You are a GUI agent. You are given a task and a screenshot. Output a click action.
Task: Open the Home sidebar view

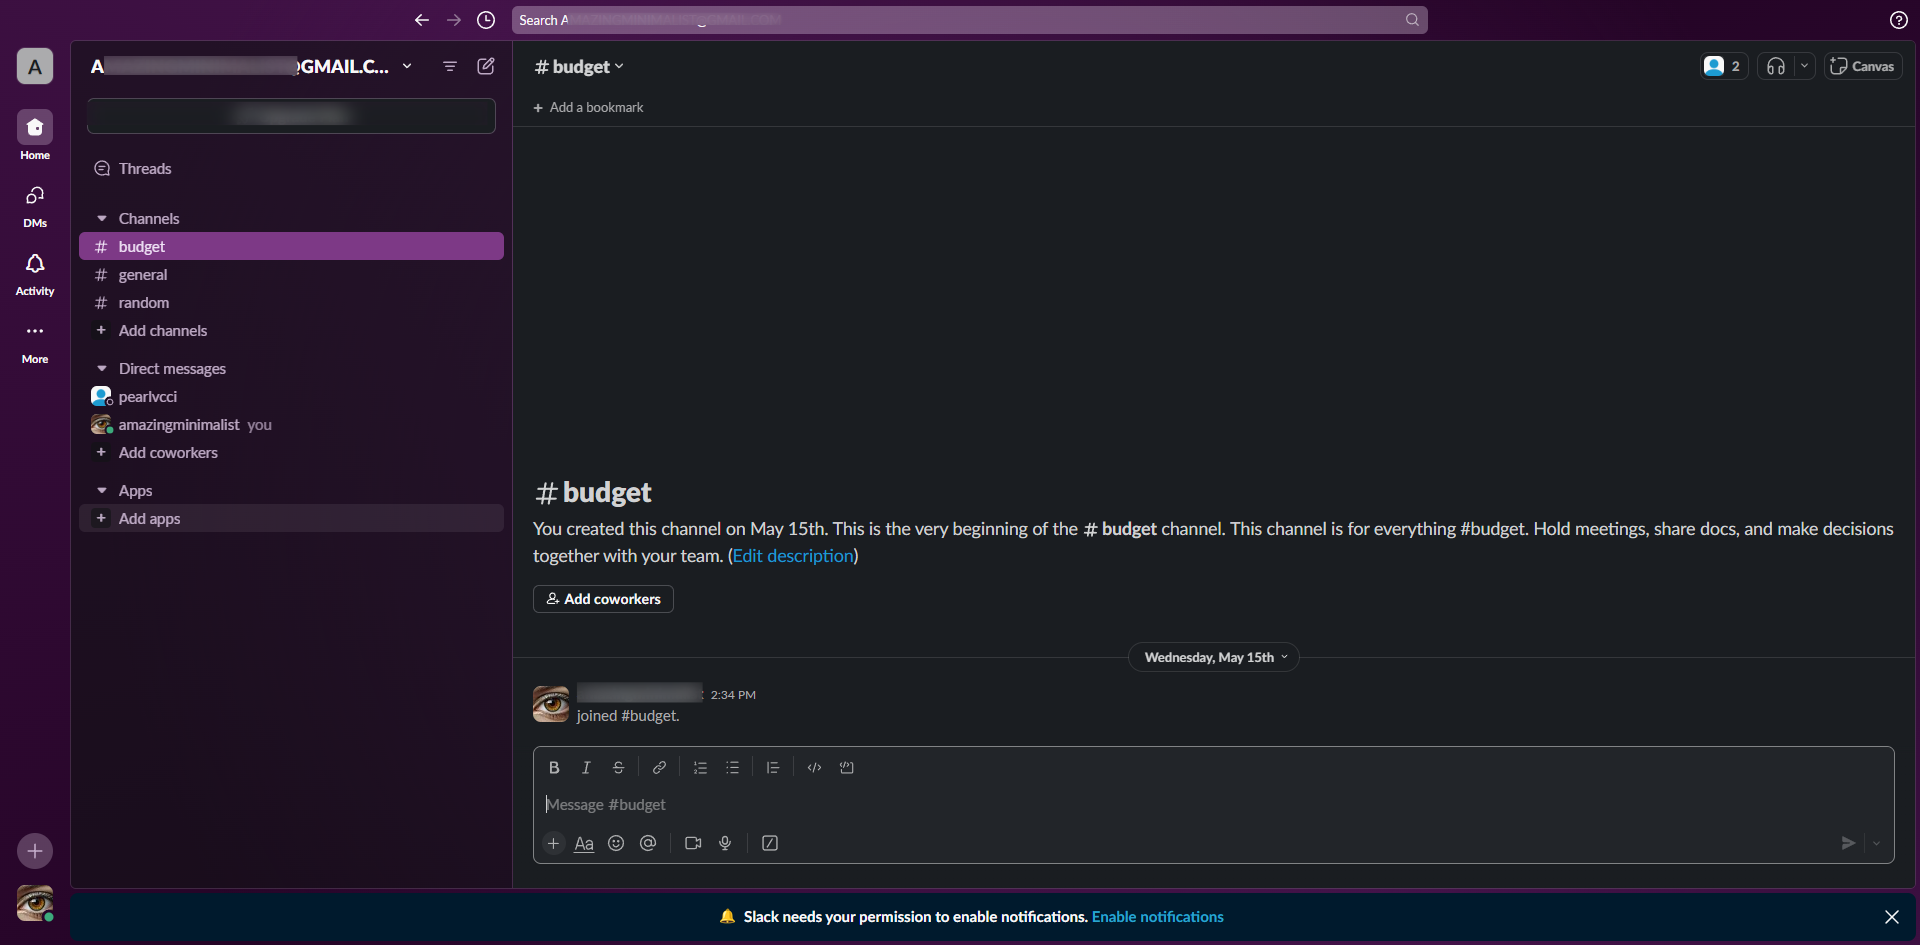35,135
